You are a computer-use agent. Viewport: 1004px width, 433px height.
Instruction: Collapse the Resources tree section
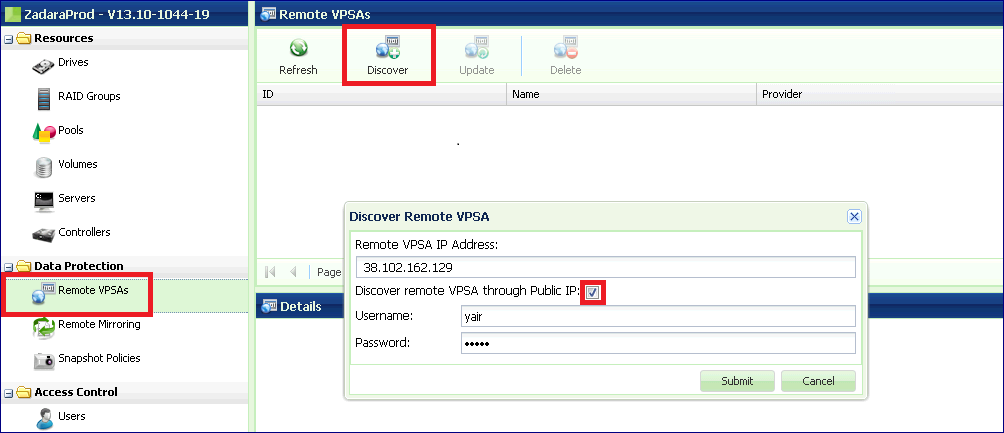[8, 39]
